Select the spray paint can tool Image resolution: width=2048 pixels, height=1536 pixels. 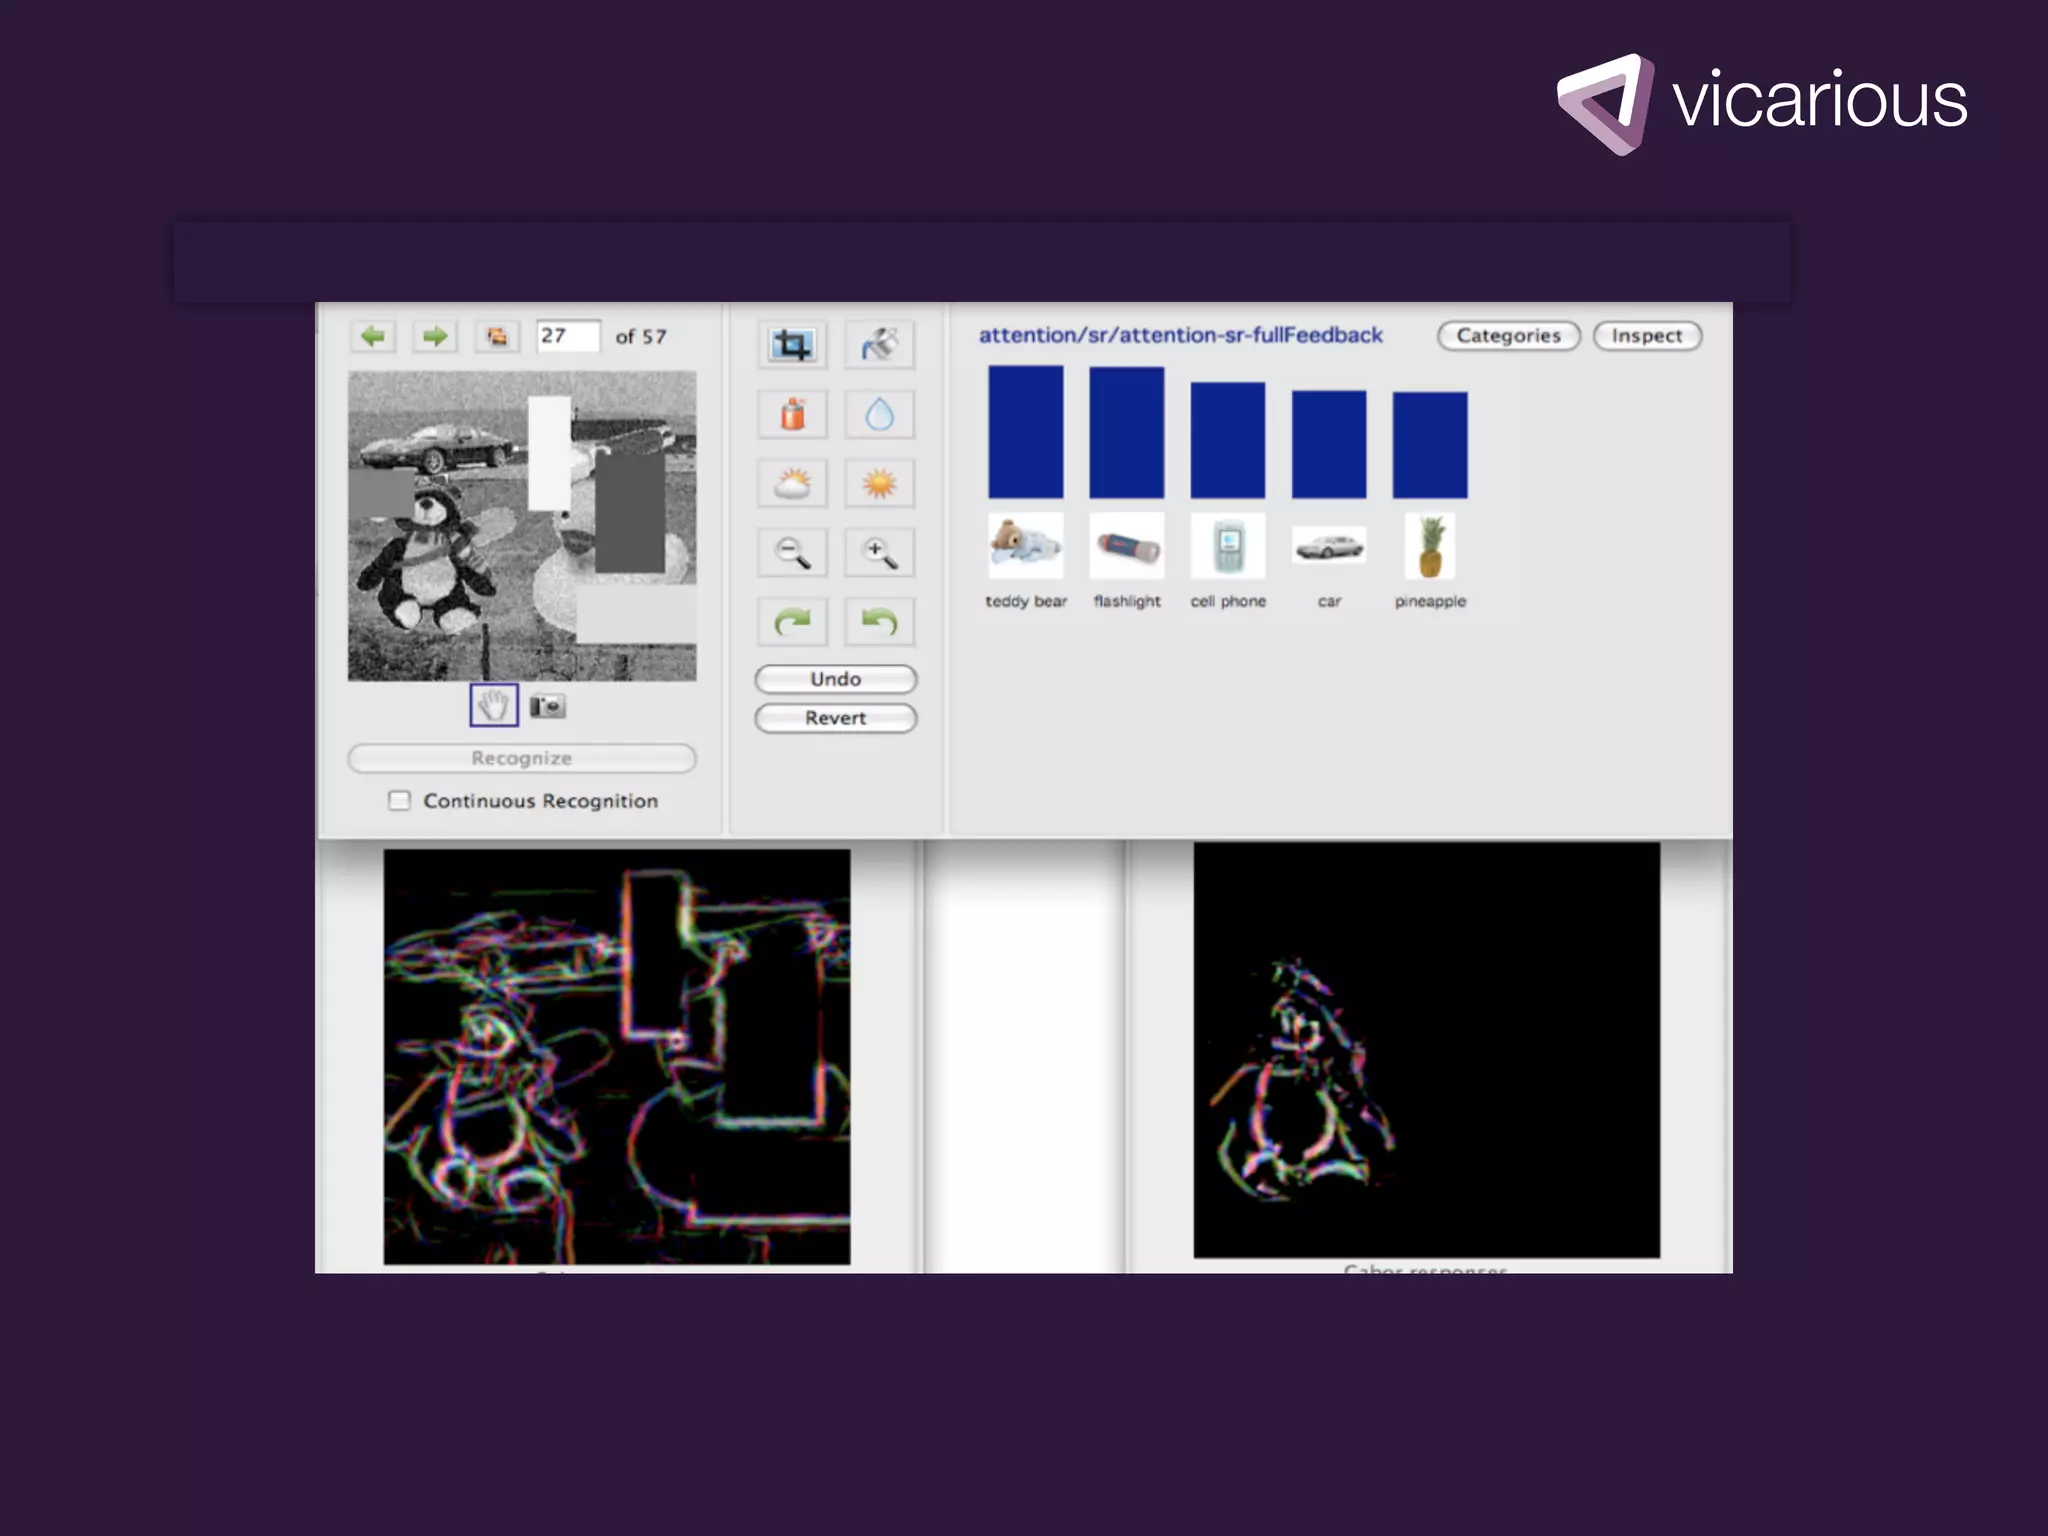coord(792,414)
